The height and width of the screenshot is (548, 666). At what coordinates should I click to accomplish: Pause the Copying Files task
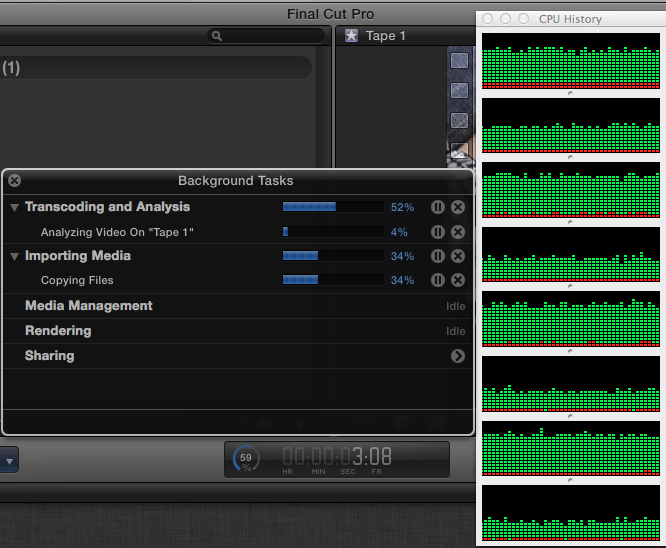coord(438,280)
